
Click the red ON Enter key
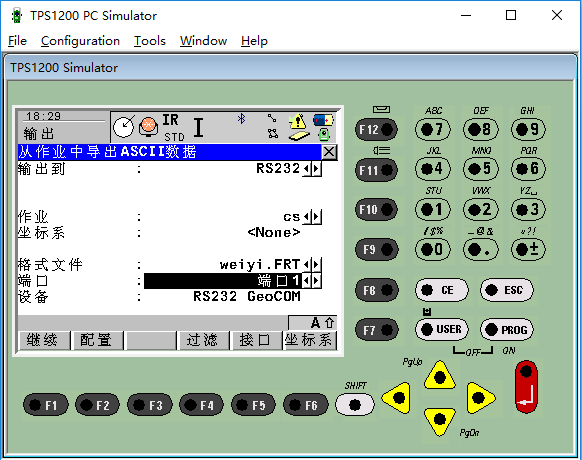[526, 387]
